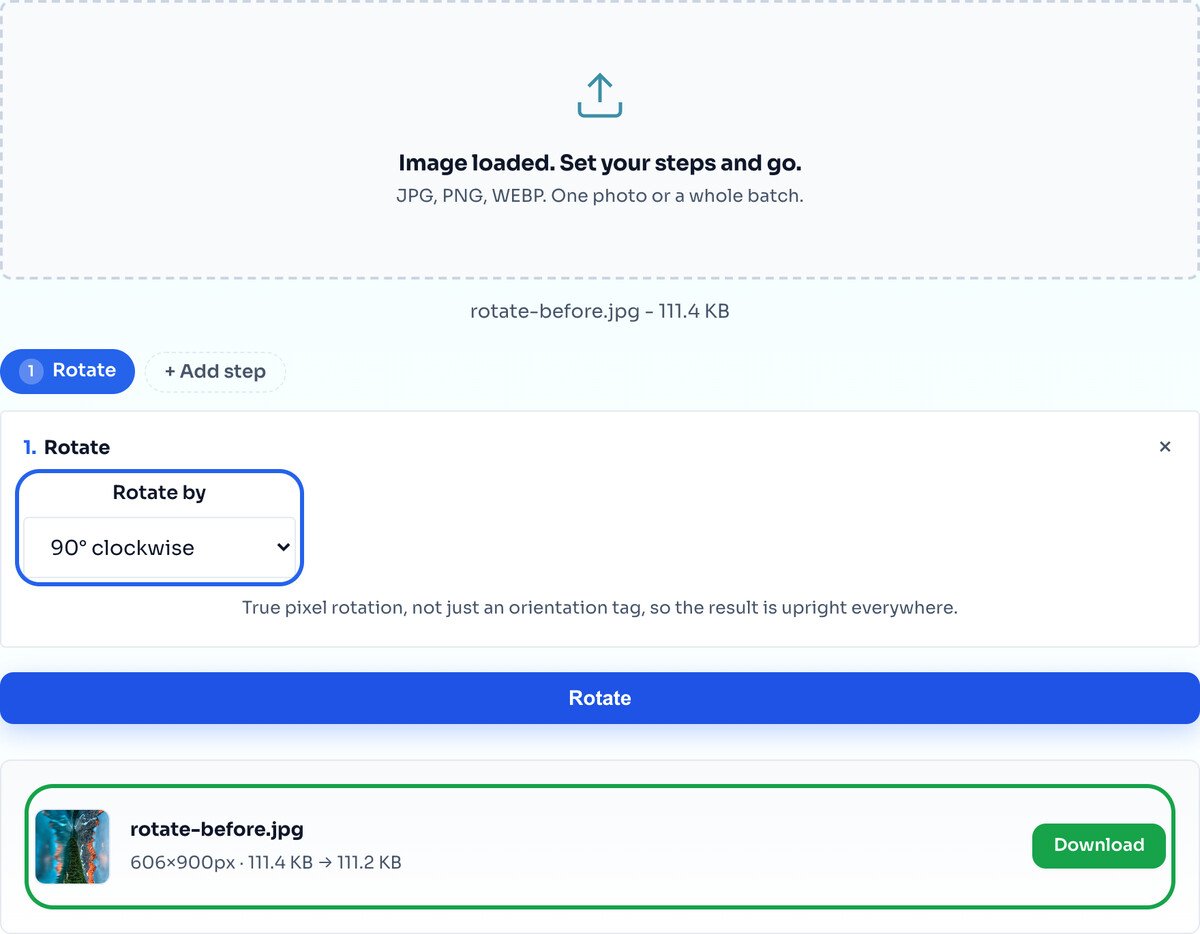The image size is (1200, 934).
Task: Click the "Rotate by" field label
Action: pyautogui.click(x=159, y=492)
